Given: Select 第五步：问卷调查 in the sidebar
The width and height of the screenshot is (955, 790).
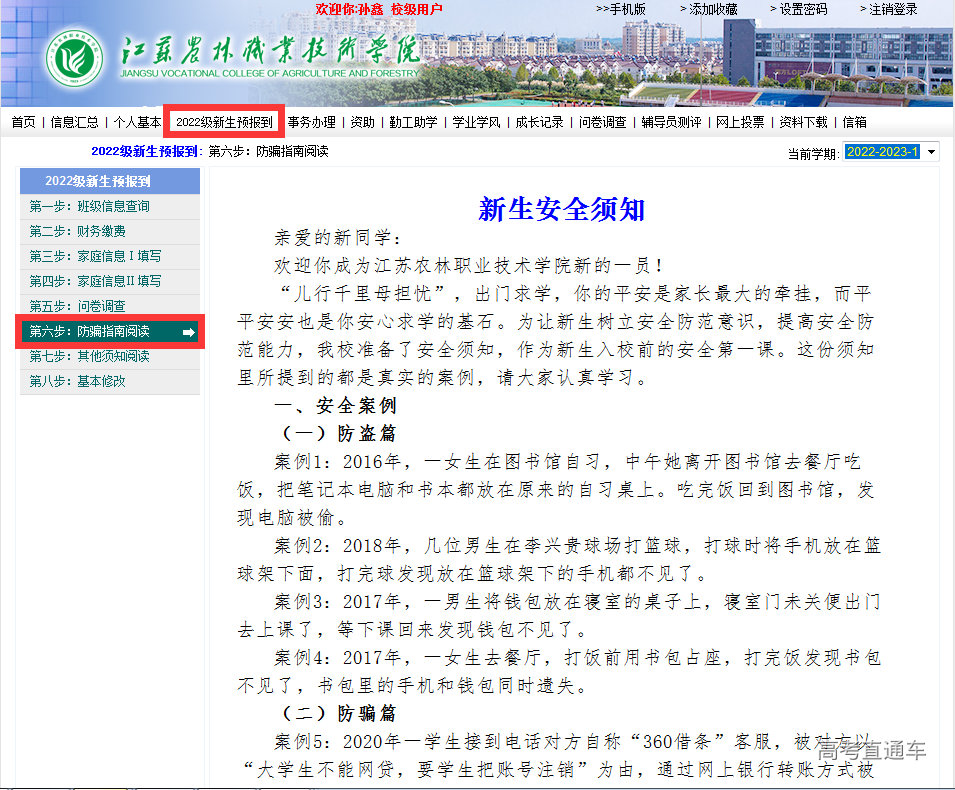Looking at the screenshot, I should (78, 306).
